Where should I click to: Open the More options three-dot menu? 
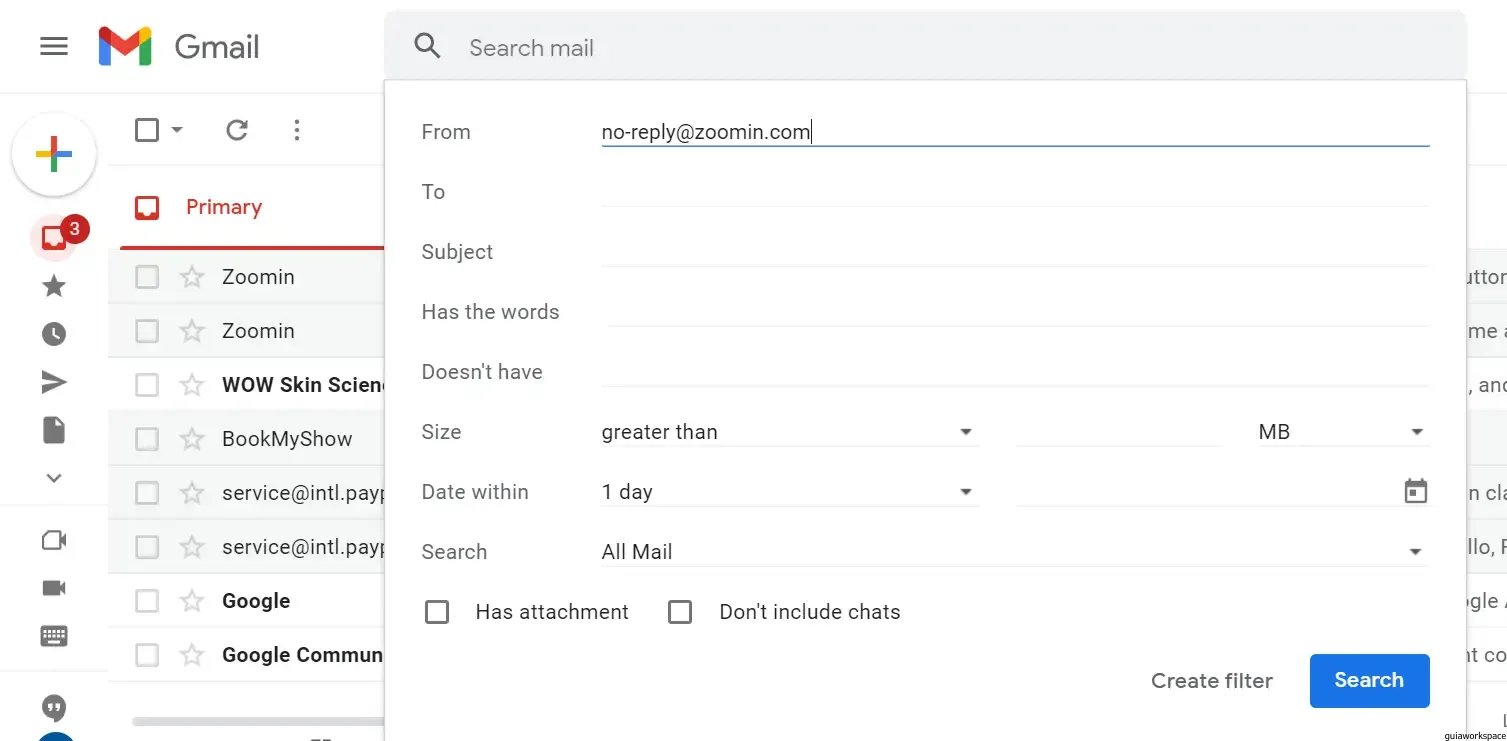296,130
